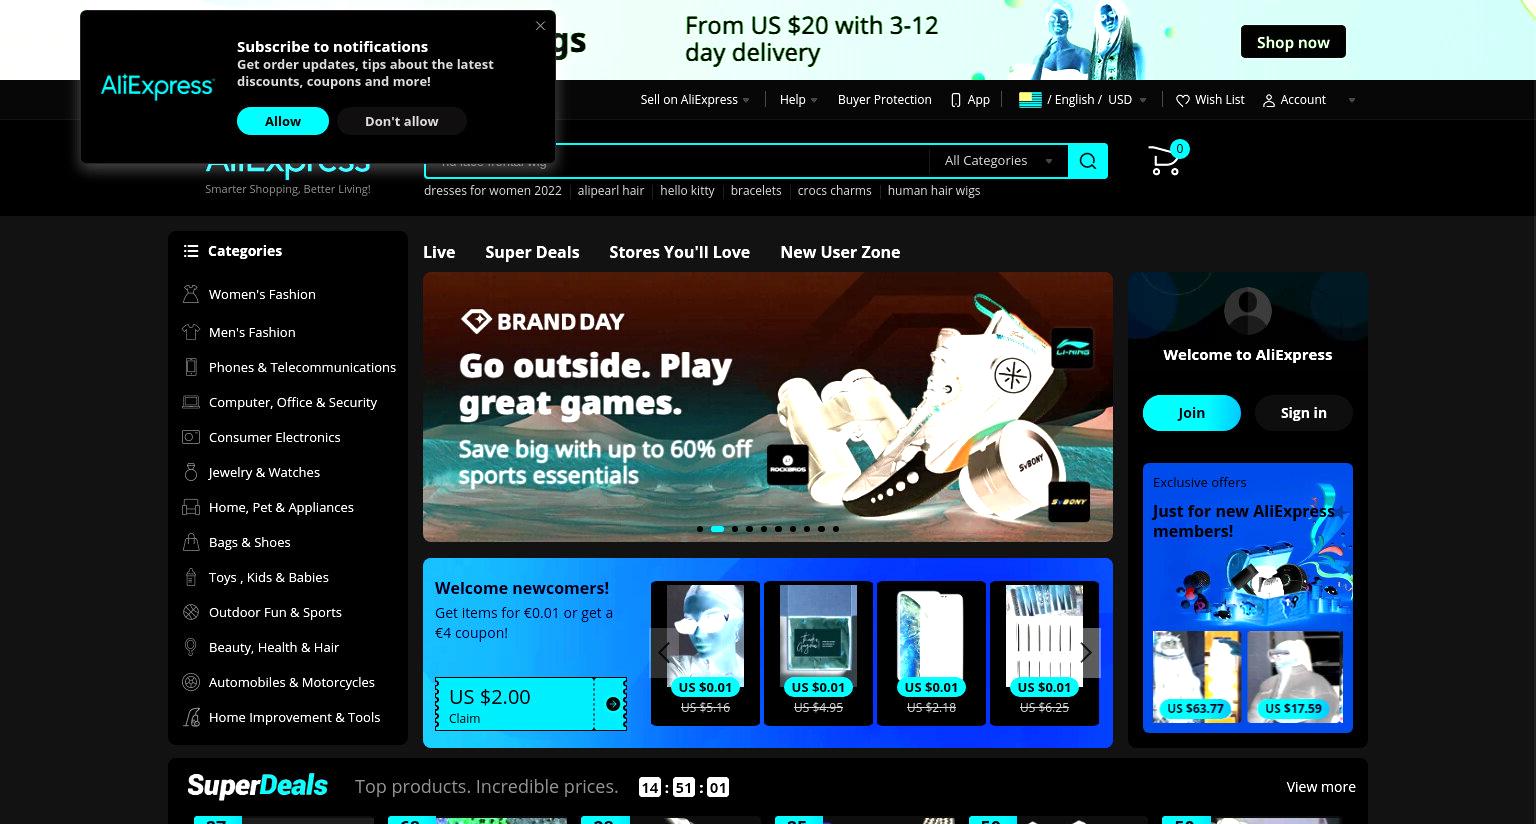Open the language and currency dropdown

[1083, 100]
